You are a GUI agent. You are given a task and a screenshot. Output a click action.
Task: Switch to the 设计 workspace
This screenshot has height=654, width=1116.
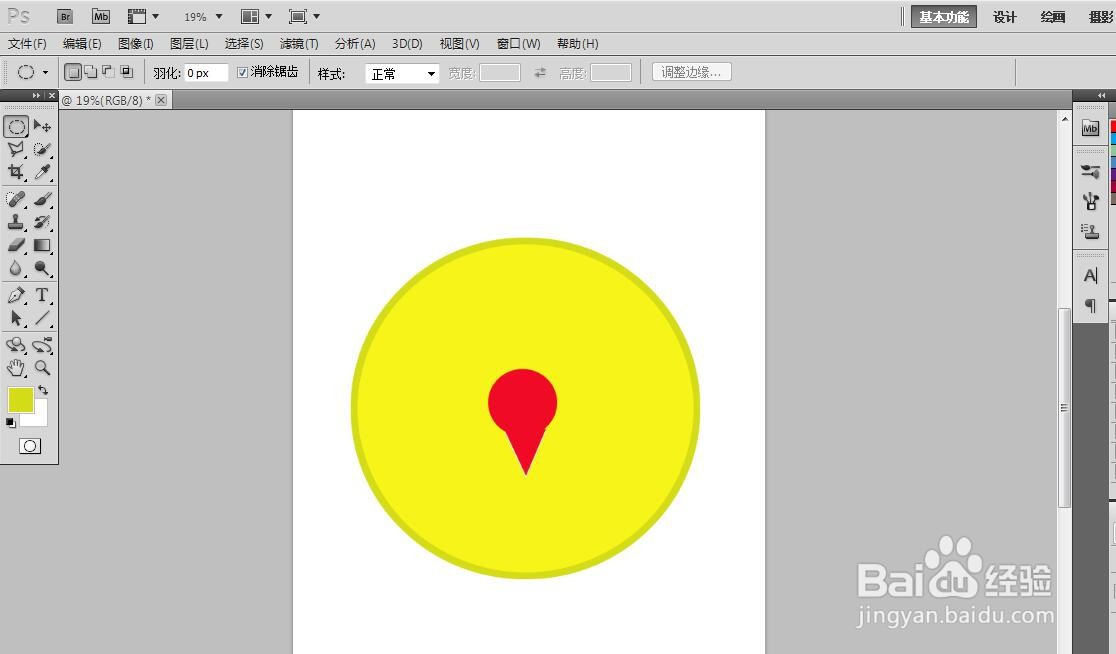1004,17
